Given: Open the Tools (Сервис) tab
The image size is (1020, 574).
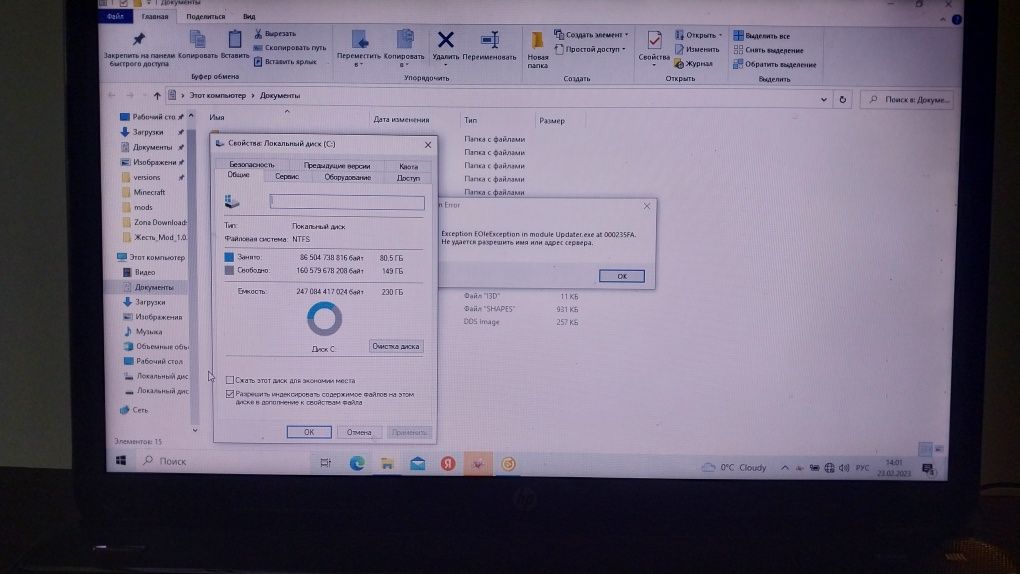Looking at the screenshot, I should click(x=287, y=176).
